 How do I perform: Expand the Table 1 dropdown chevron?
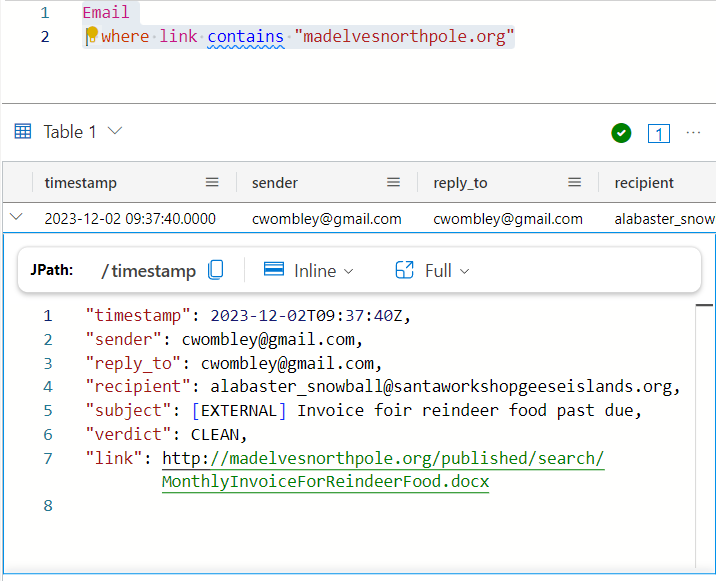pyautogui.click(x=115, y=131)
